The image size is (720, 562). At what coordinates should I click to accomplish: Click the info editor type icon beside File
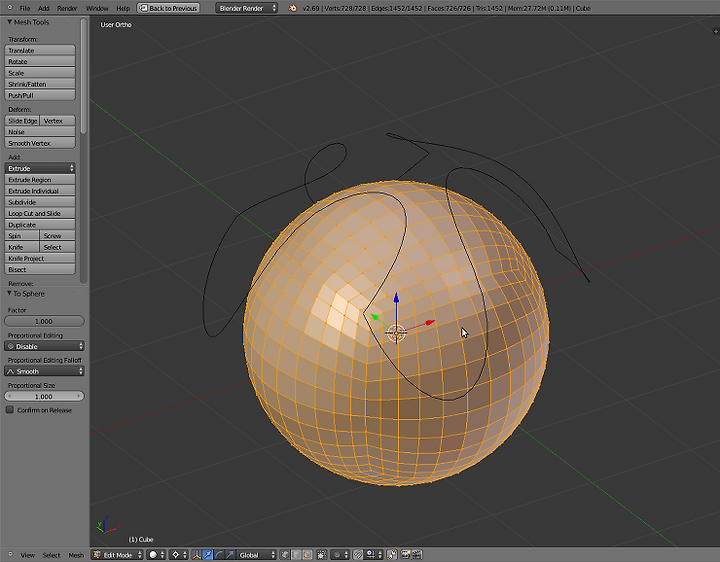(10, 8)
